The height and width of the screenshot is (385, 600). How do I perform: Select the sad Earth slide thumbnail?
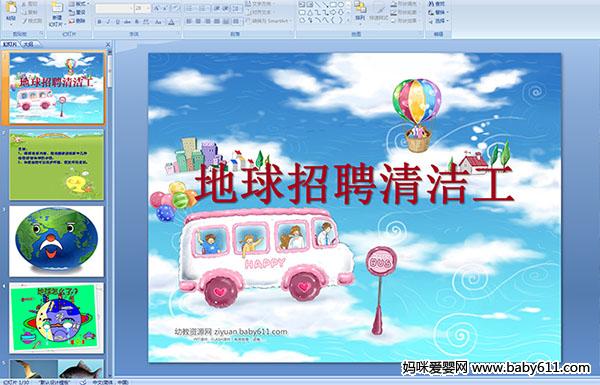(x=57, y=241)
